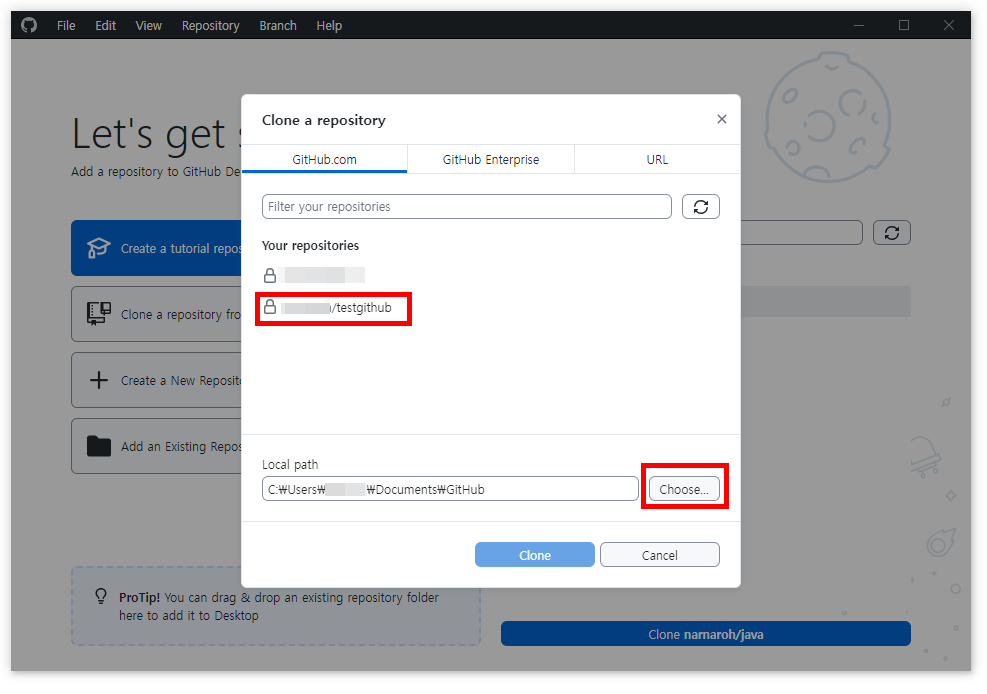Click the lock icon of the first repository
Viewport: 987px width, 694px height.
click(270, 276)
